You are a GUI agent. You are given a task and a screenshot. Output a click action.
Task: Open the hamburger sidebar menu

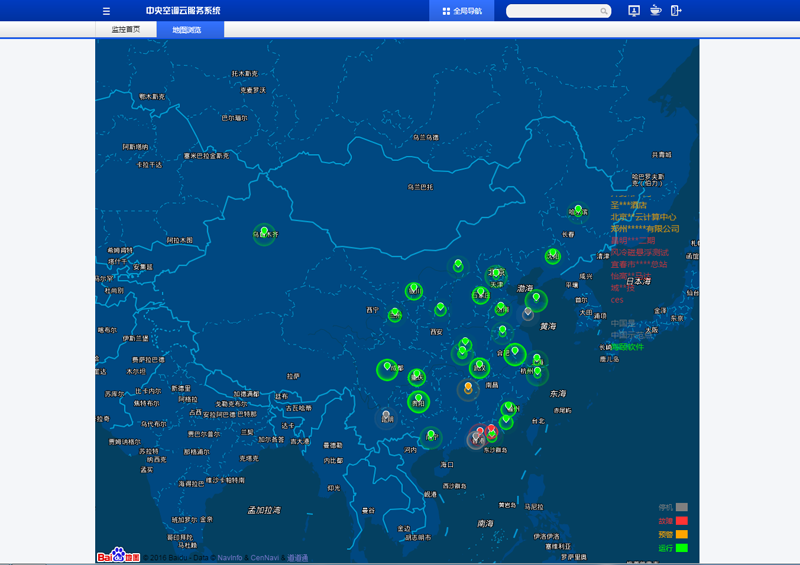tap(106, 11)
